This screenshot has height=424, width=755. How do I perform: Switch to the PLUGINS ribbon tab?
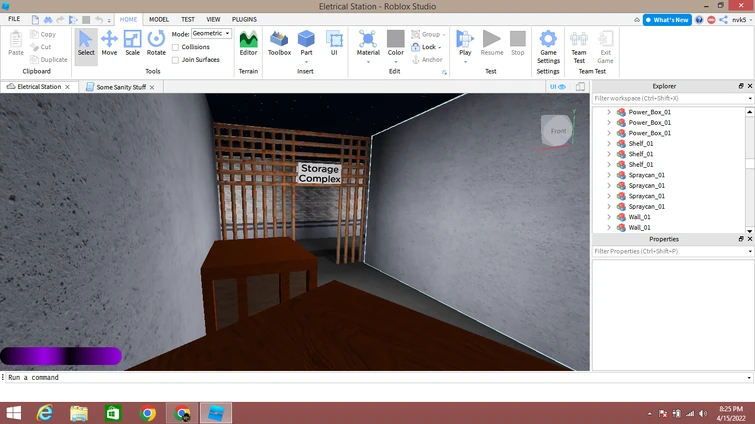(244, 19)
